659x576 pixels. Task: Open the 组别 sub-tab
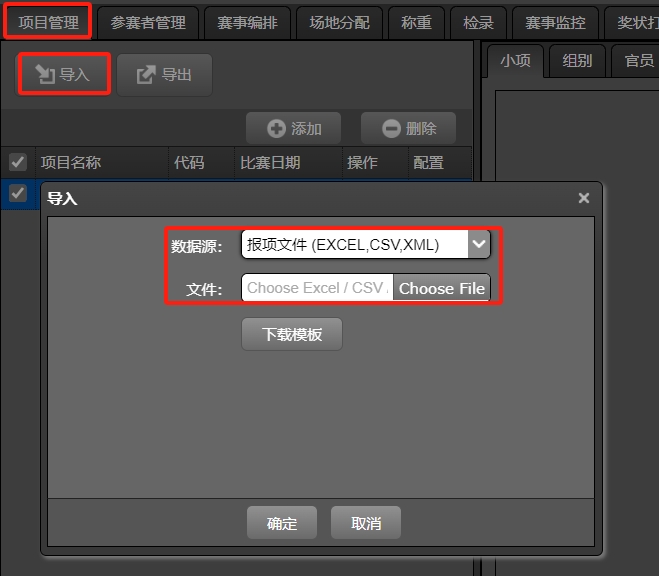pyautogui.click(x=577, y=61)
